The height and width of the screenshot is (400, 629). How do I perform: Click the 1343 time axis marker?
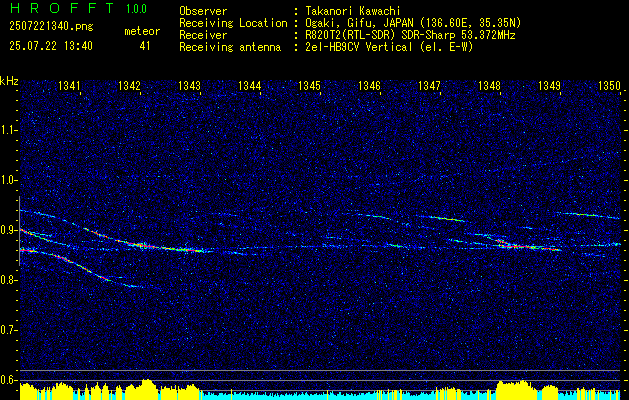189,85
